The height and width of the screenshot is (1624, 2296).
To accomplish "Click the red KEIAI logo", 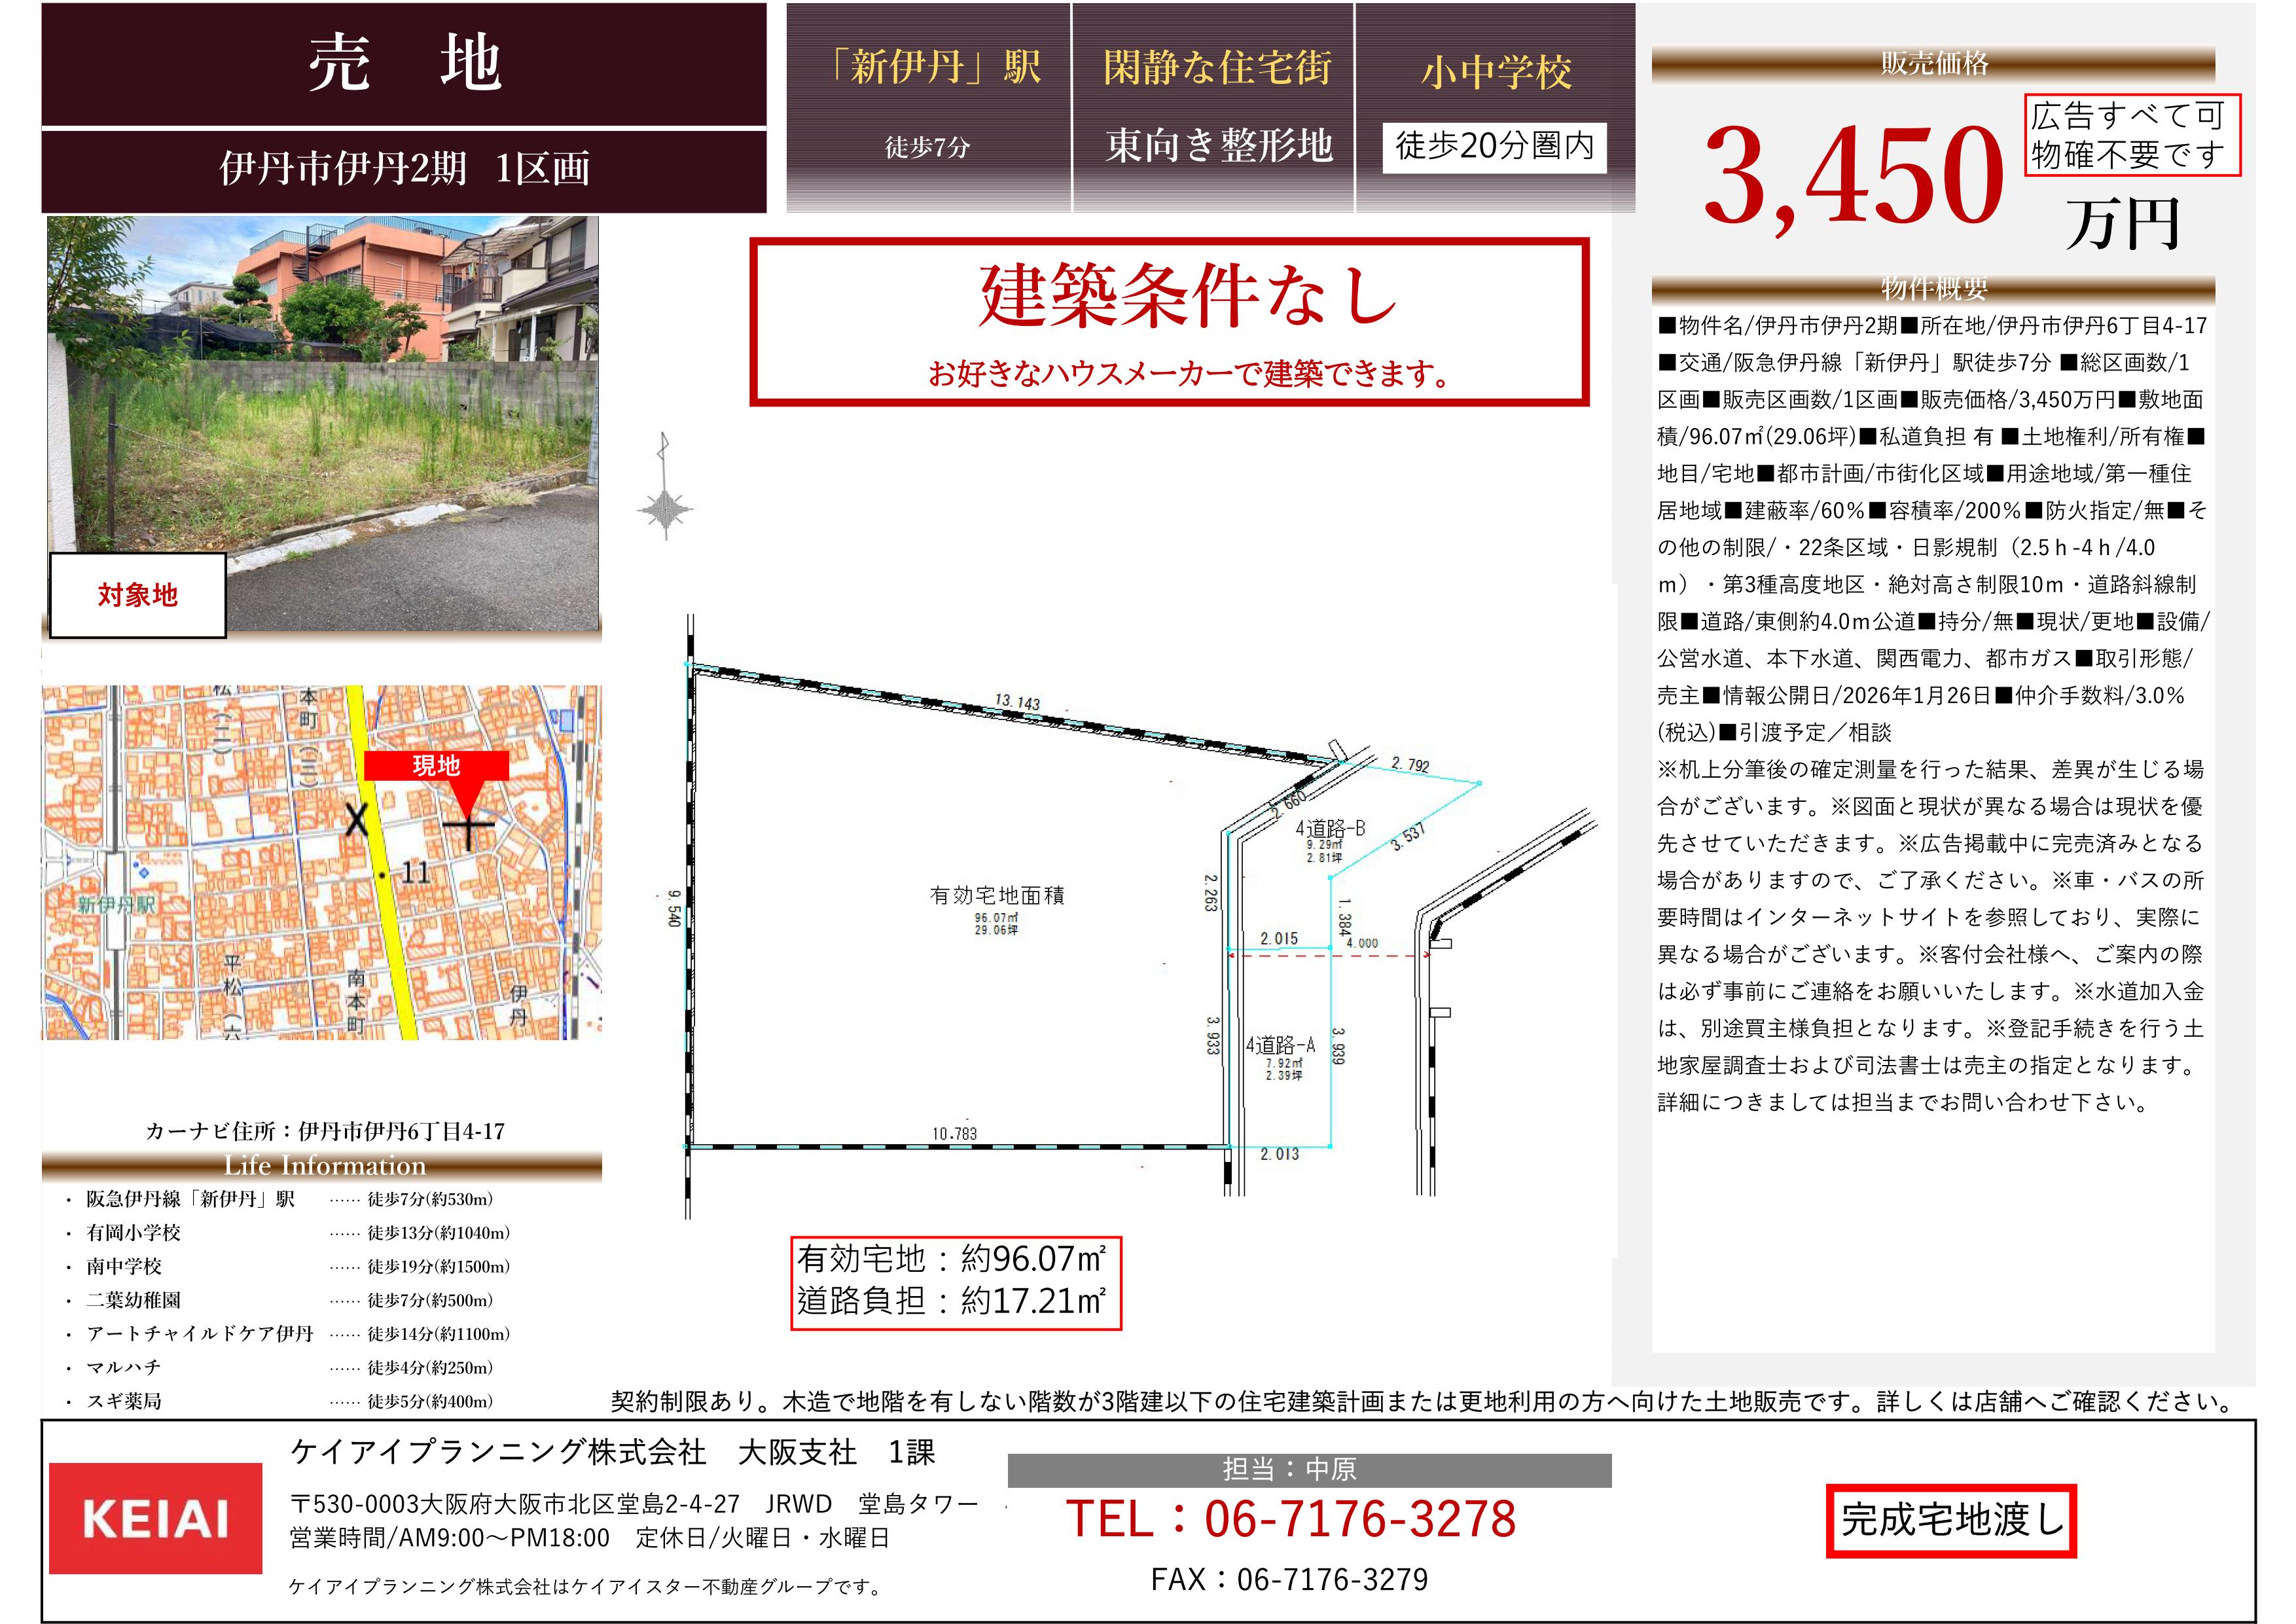I will tap(155, 1518).
